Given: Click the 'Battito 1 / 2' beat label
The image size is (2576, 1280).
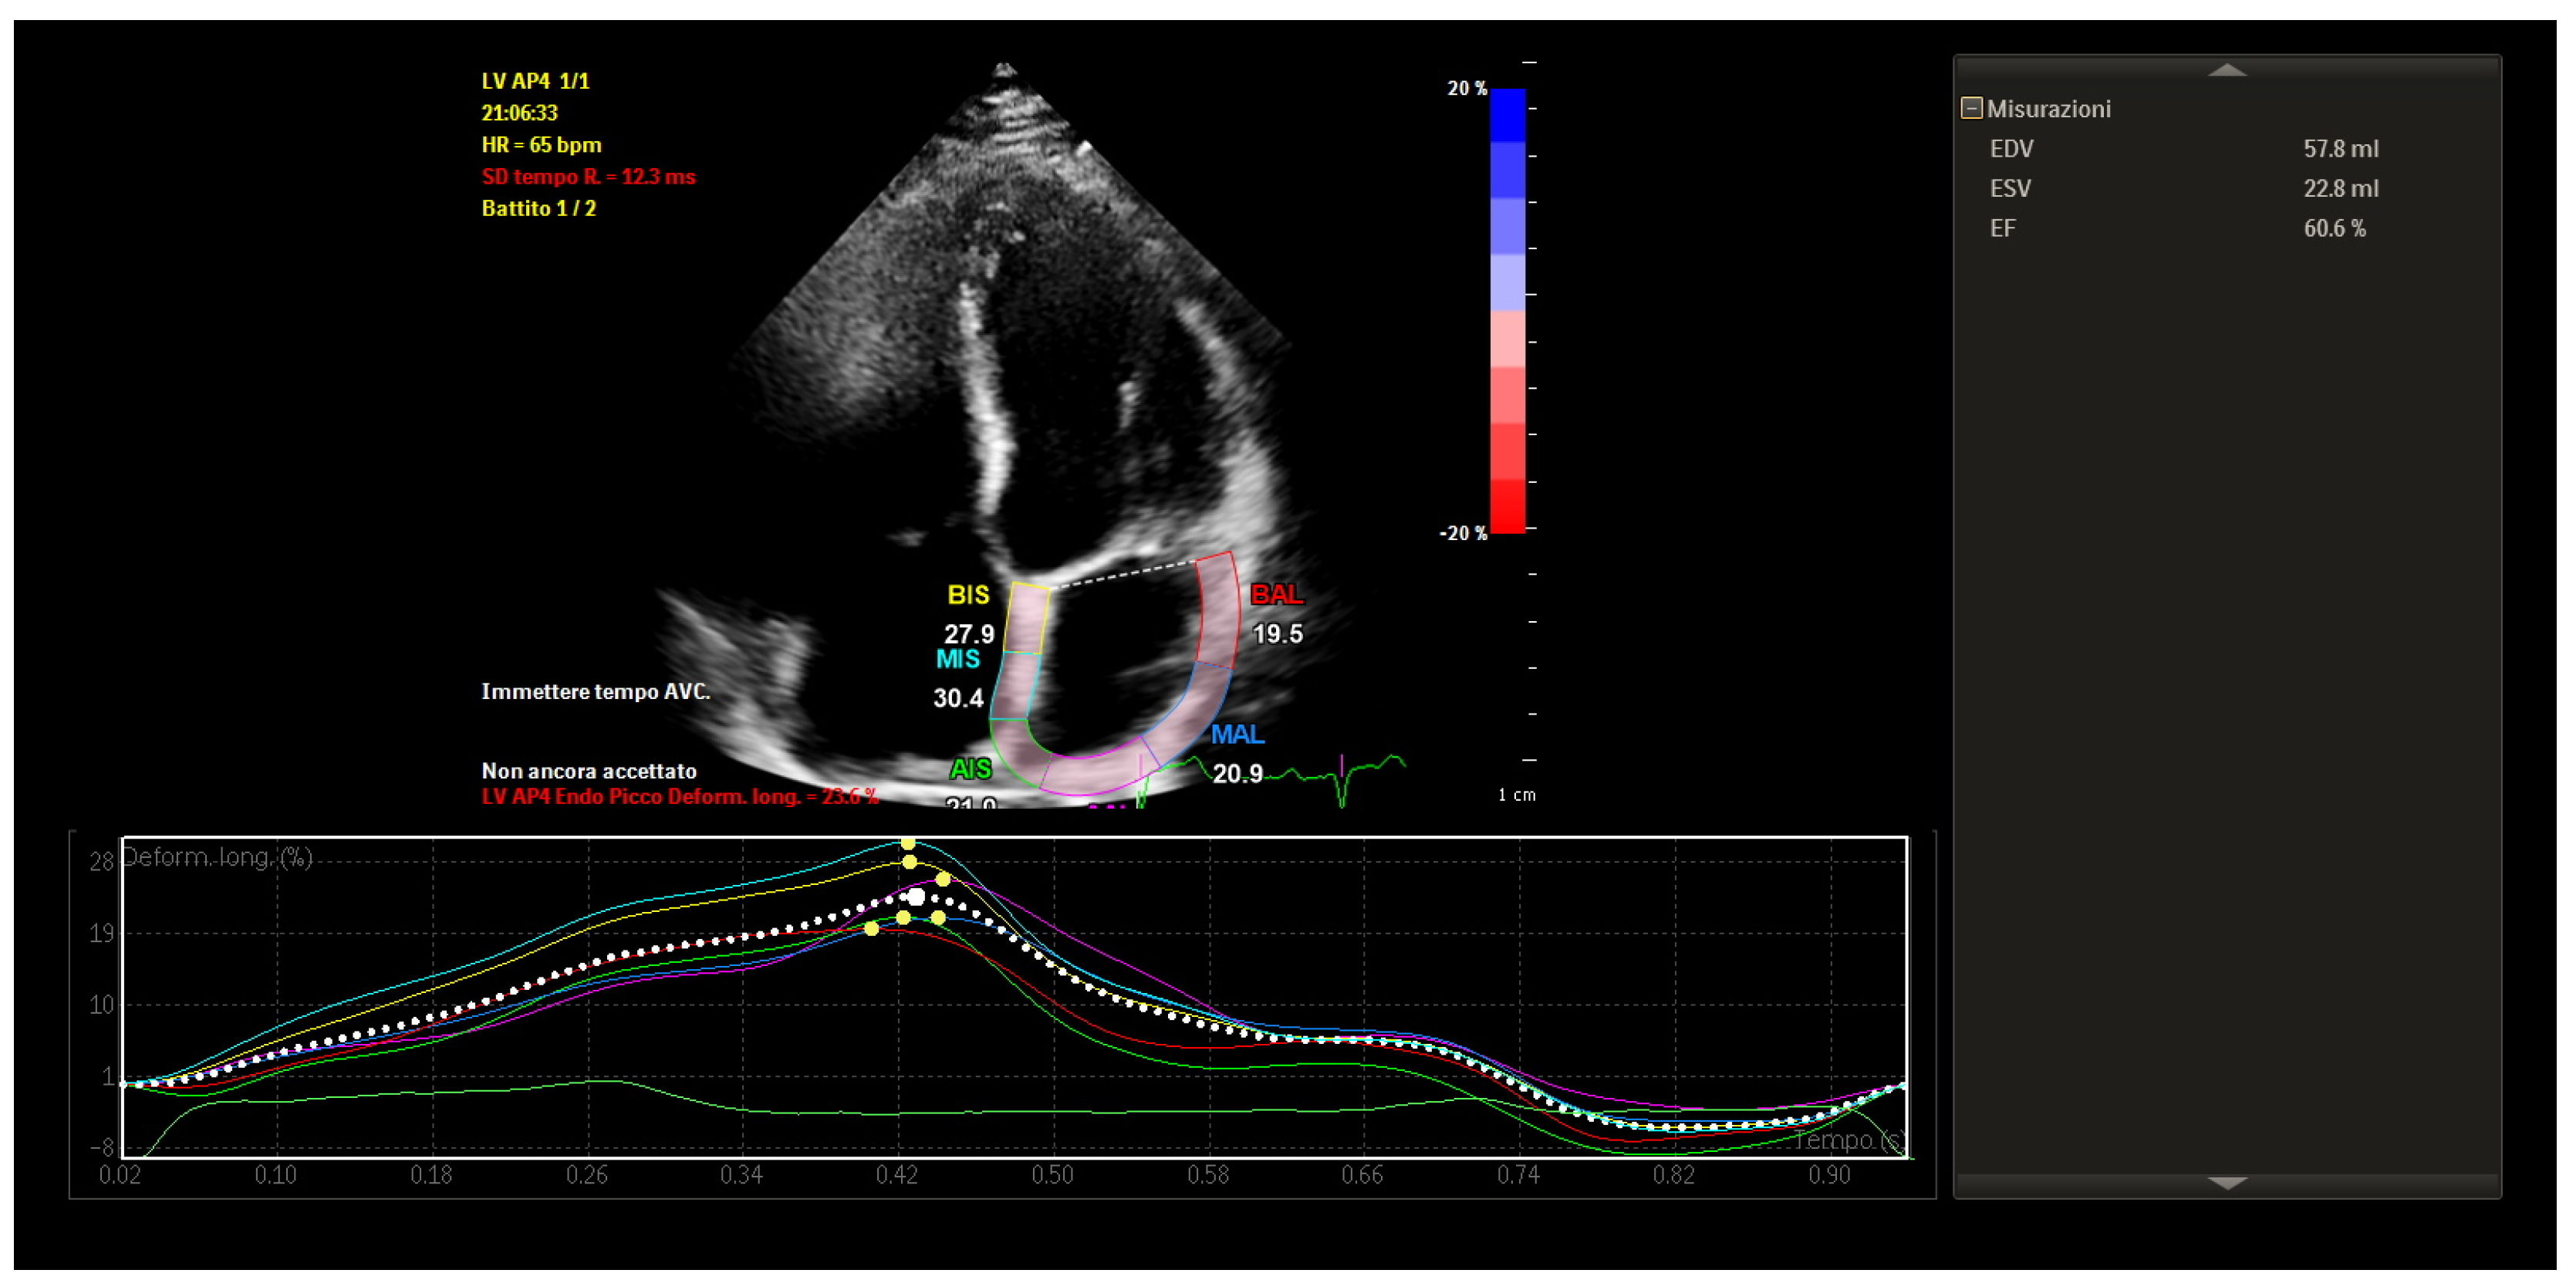Looking at the screenshot, I should (x=538, y=208).
